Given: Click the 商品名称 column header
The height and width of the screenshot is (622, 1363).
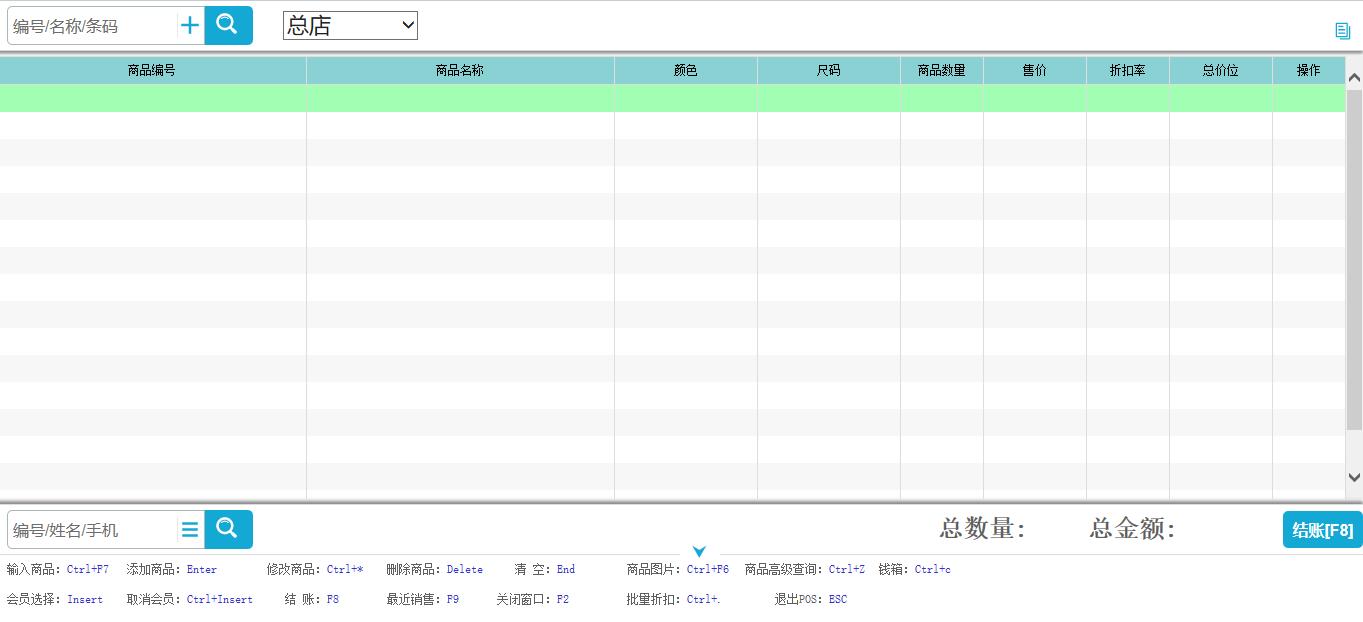Looking at the screenshot, I should [x=460, y=70].
